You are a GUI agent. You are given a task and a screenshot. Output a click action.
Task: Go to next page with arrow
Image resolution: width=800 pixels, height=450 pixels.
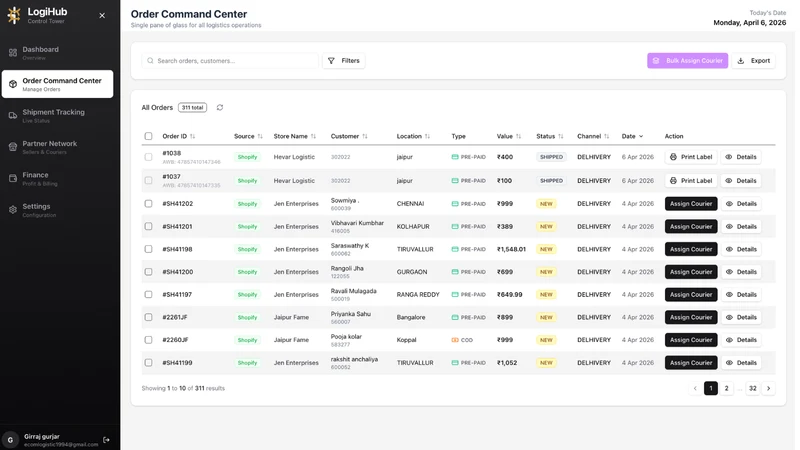(768, 388)
